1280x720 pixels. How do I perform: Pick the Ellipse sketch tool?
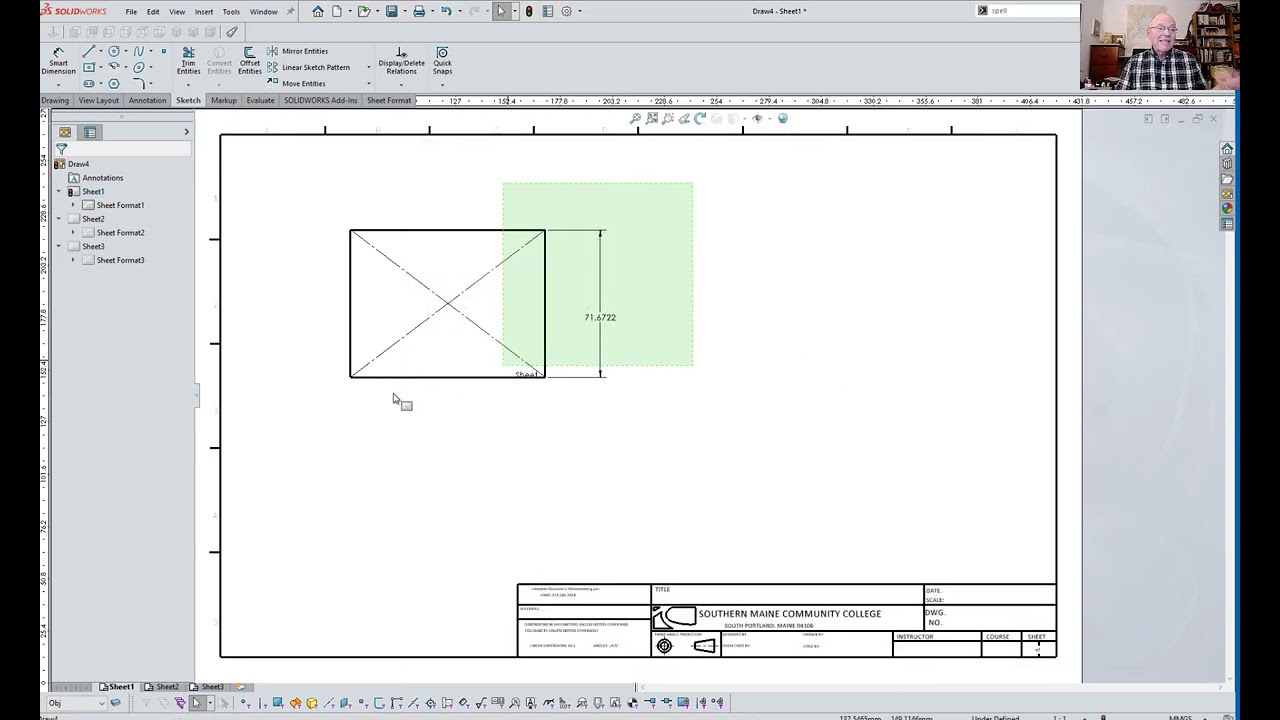click(x=139, y=67)
